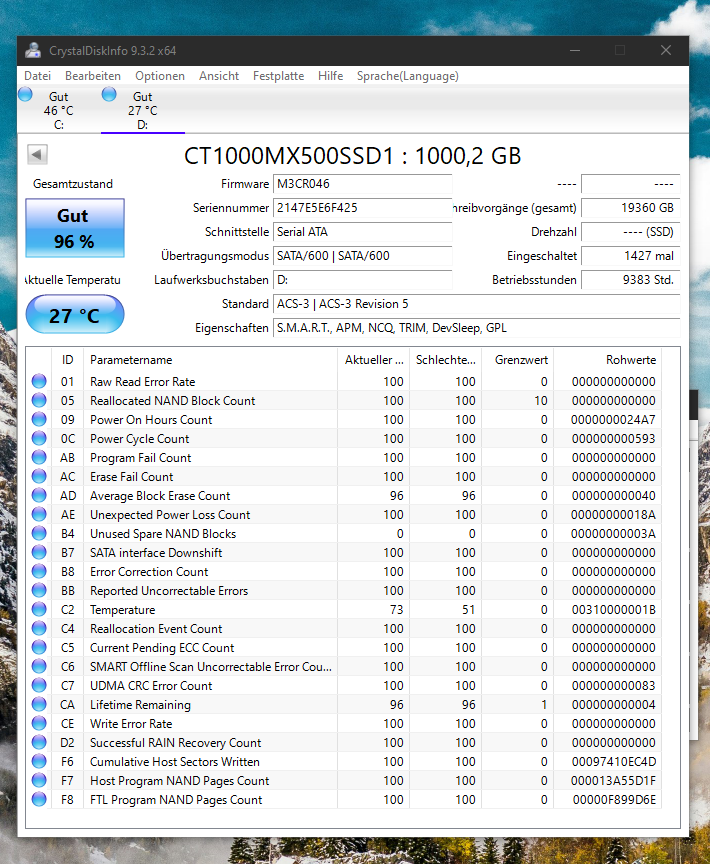
Task: Click the 27 °C temperature button
Action: pos(75,315)
